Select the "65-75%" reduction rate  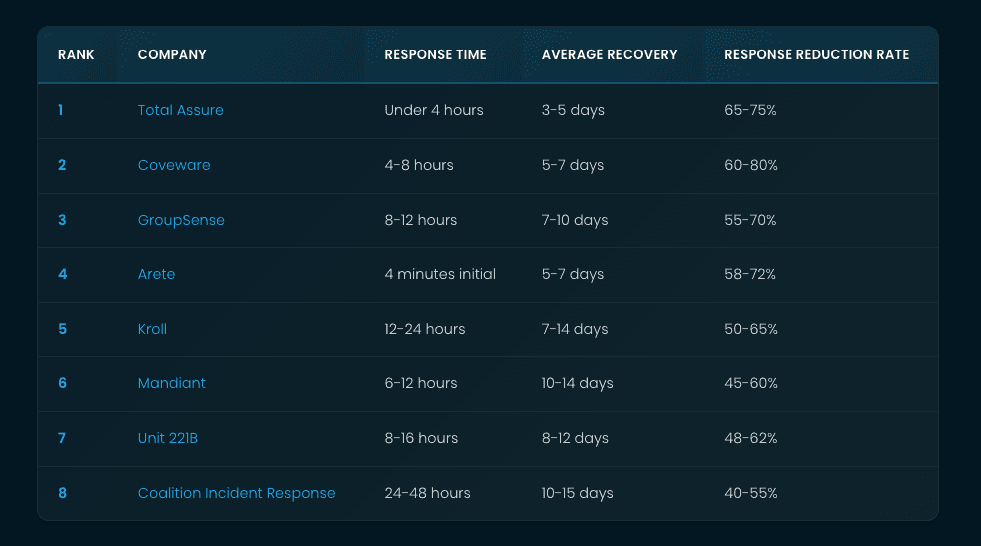pos(750,110)
